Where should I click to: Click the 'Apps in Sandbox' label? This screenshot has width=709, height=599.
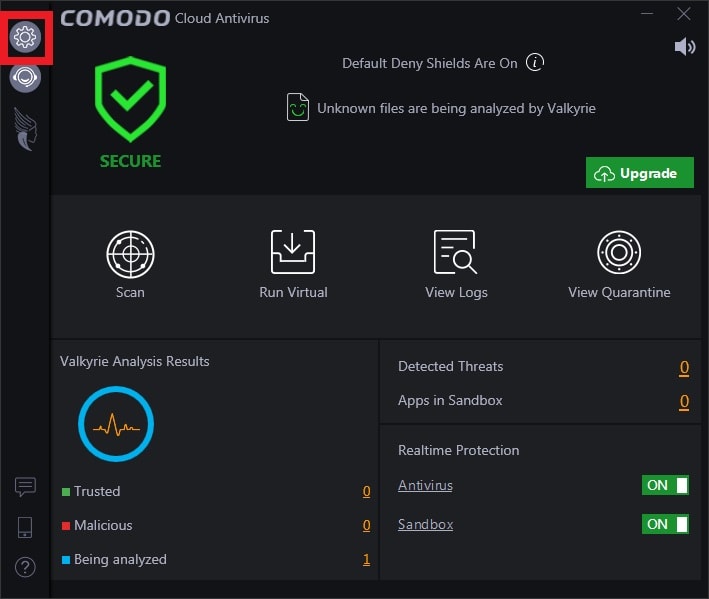pyautogui.click(x=450, y=401)
